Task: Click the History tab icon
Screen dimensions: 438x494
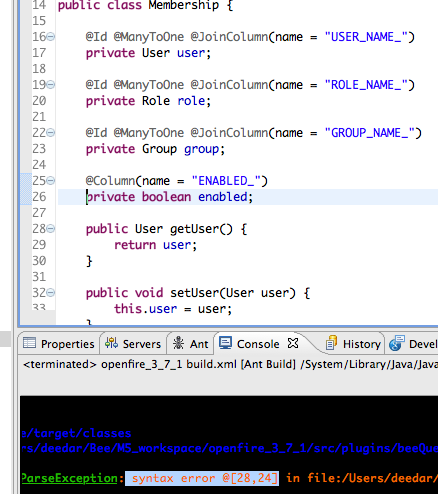Action: pyautogui.click(x=331, y=343)
